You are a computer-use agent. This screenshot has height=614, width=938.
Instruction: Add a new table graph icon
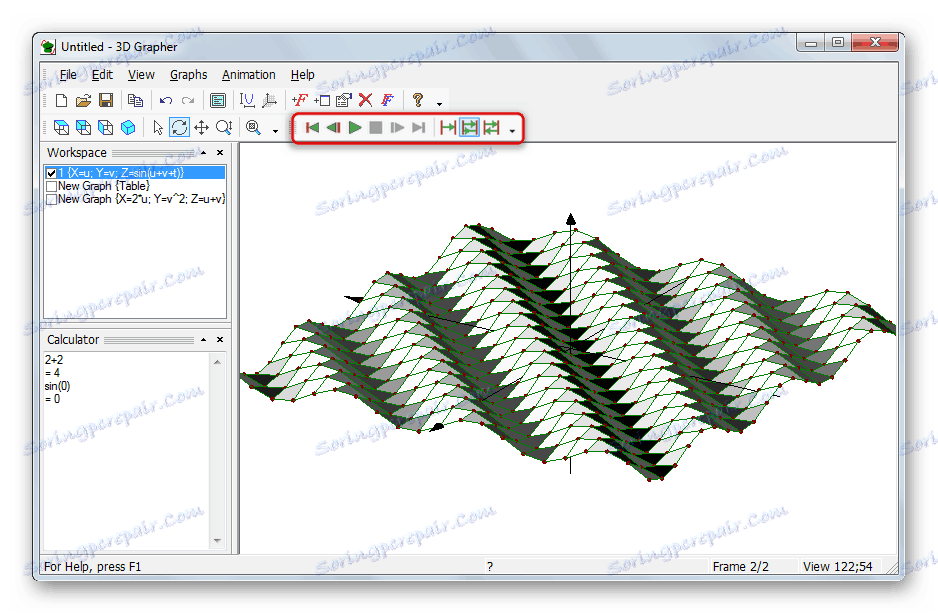point(322,101)
